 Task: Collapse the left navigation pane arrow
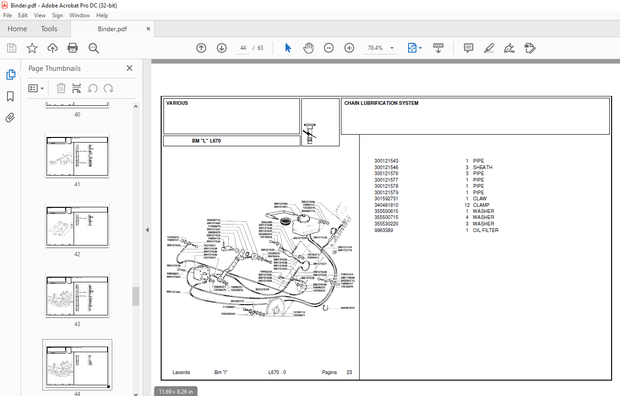click(147, 230)
